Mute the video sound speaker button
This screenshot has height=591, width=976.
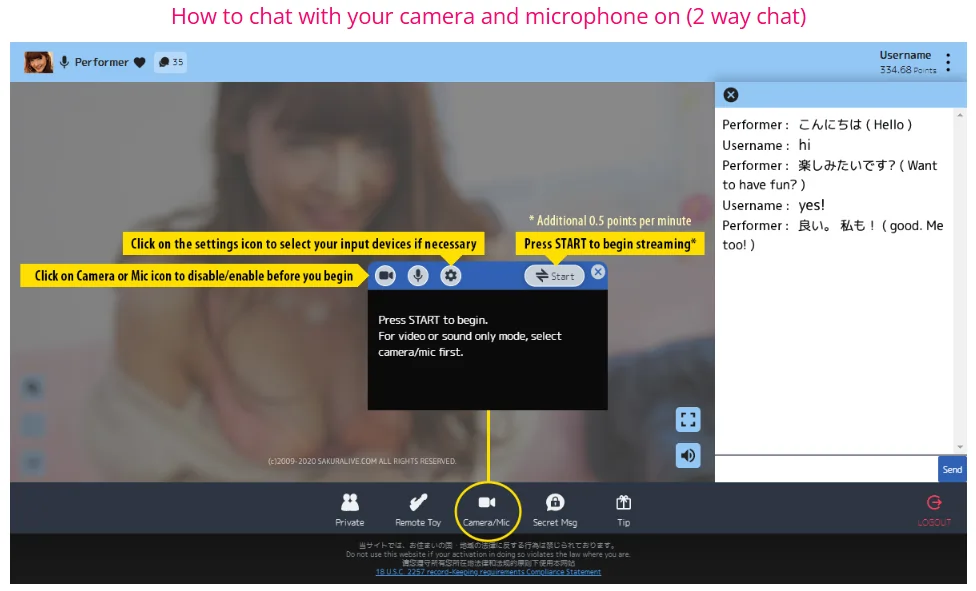[x=688, y=455]
